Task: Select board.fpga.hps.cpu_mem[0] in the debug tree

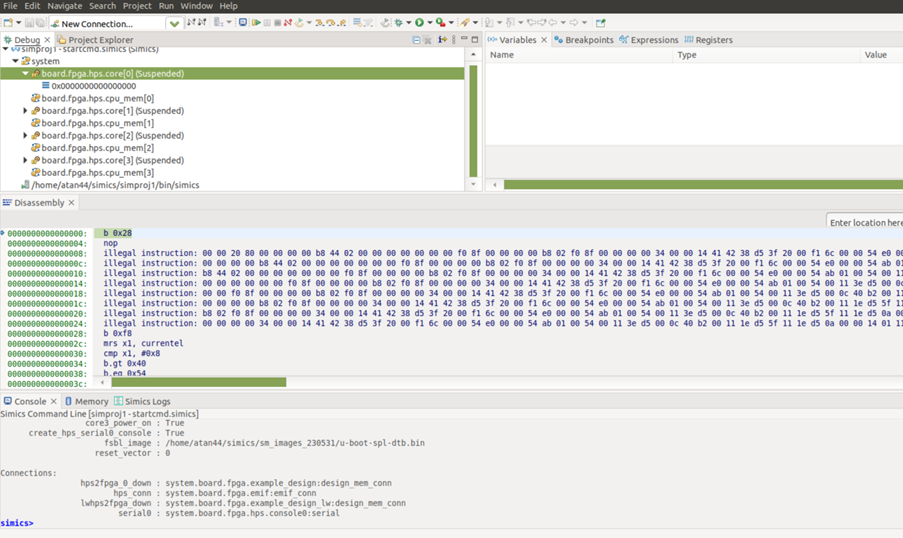Action: click(97, 98)
